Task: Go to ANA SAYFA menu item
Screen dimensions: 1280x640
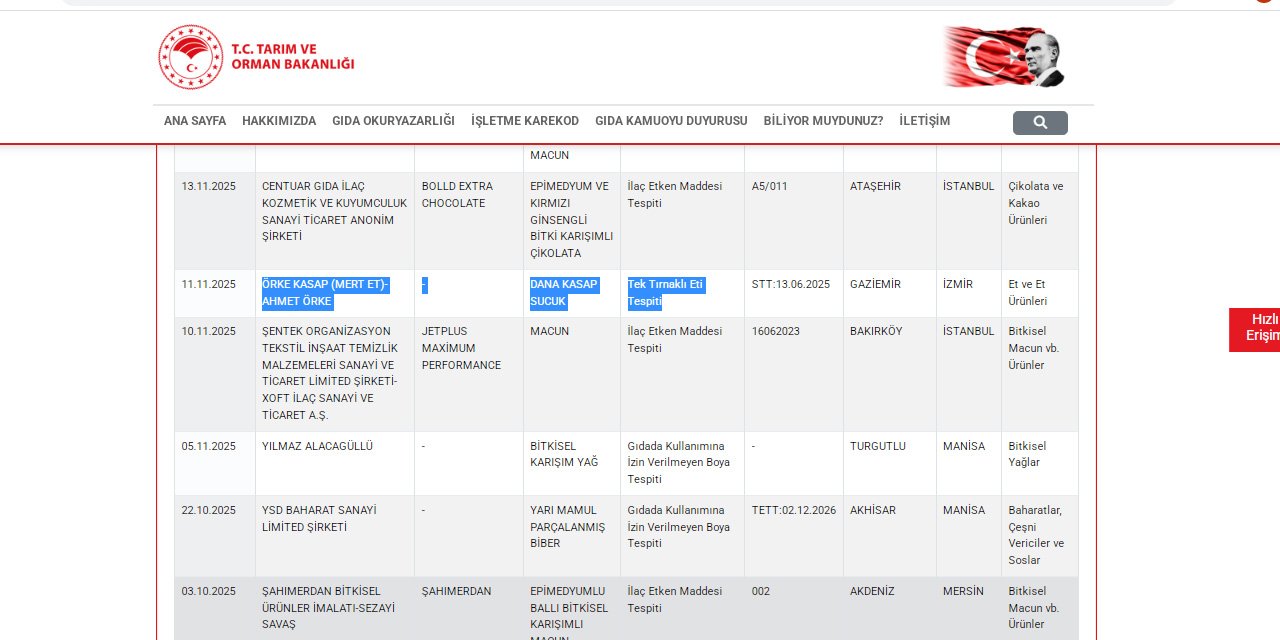Action: coord(195,121)
